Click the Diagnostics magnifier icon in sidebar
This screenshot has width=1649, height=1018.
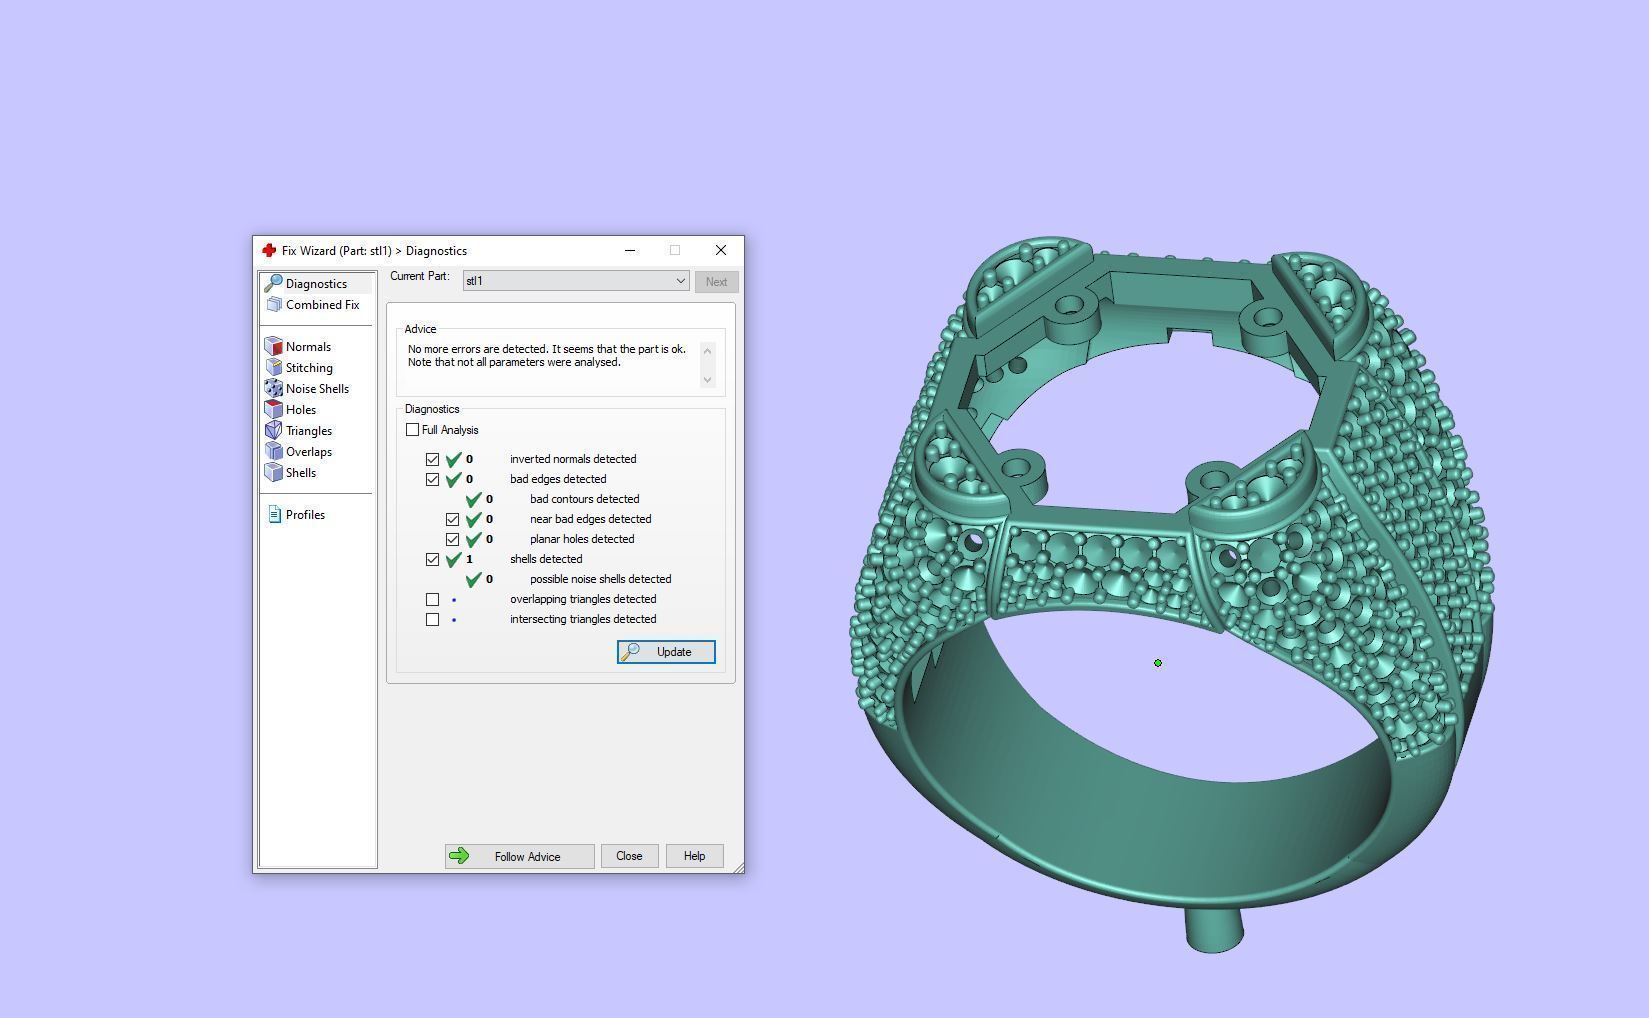point(273,284)
